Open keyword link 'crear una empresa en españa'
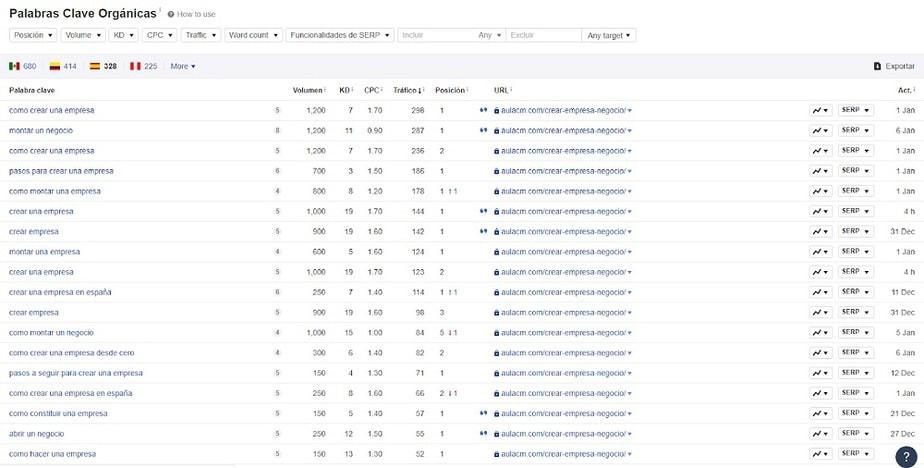924x468 pixels. click(60, 292)
